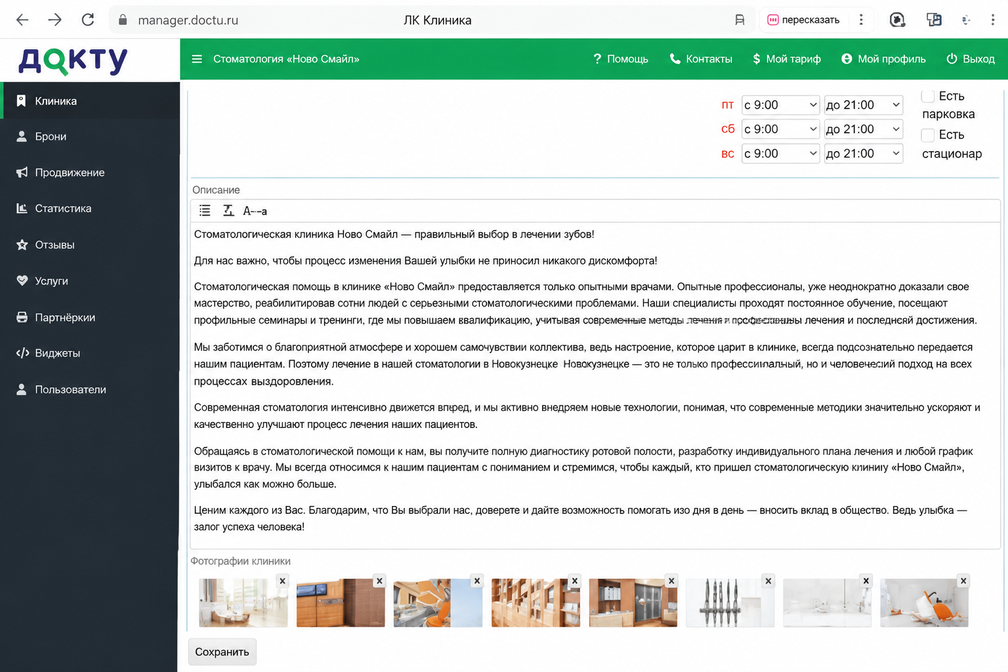Click the A--a typography tool in the editor
Image resolution: width=1008 pixels, height=672 pixels.
pyautogui.click(x=255, y=211)
